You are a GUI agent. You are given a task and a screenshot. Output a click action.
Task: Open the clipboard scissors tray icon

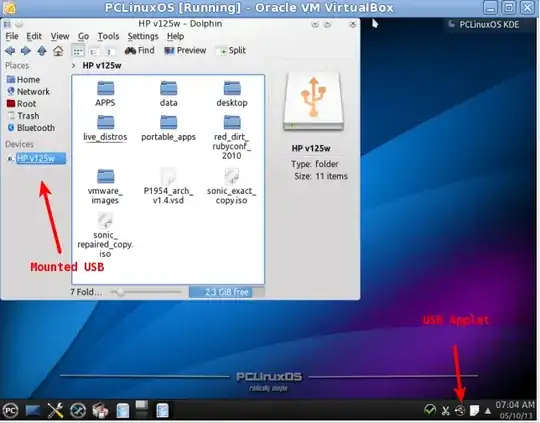(445, 410)
